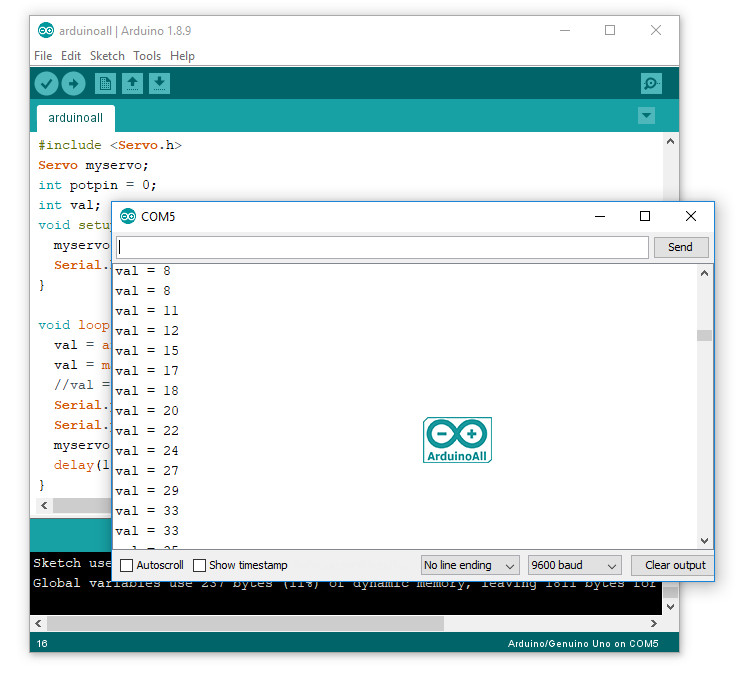Image resolution: width=752 pixels, height=676 pixels.
Task: Minimize the Arduino IDE window
Action: coord(565,30)
